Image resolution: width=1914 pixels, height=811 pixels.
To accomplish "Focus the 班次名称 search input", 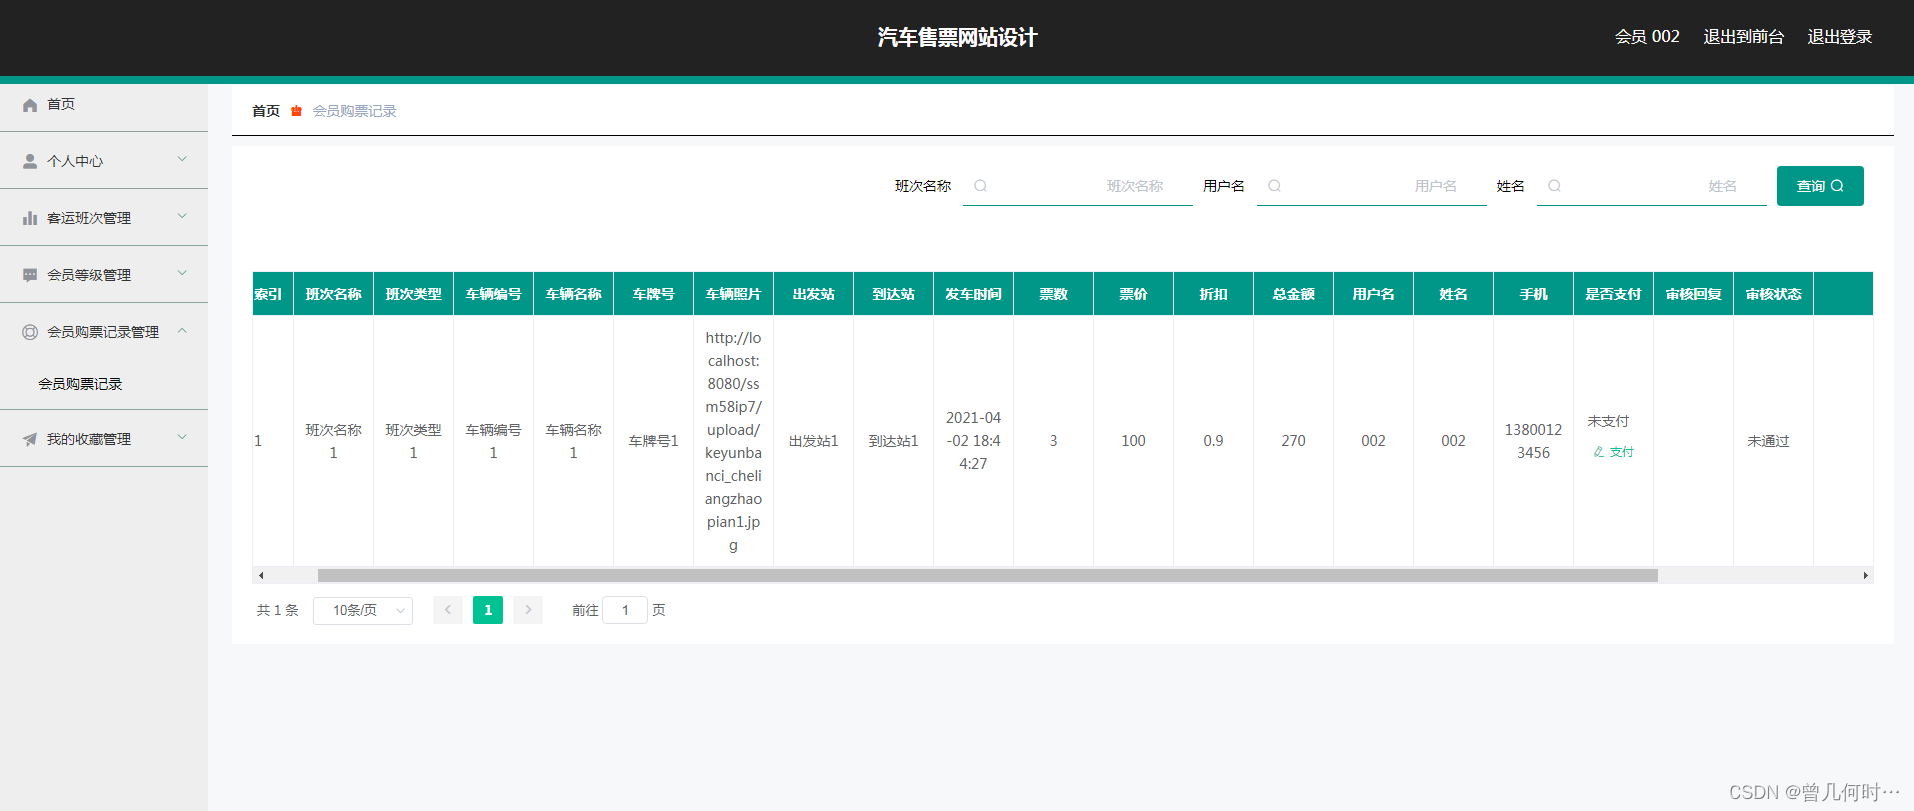I will coord(1078,186).
